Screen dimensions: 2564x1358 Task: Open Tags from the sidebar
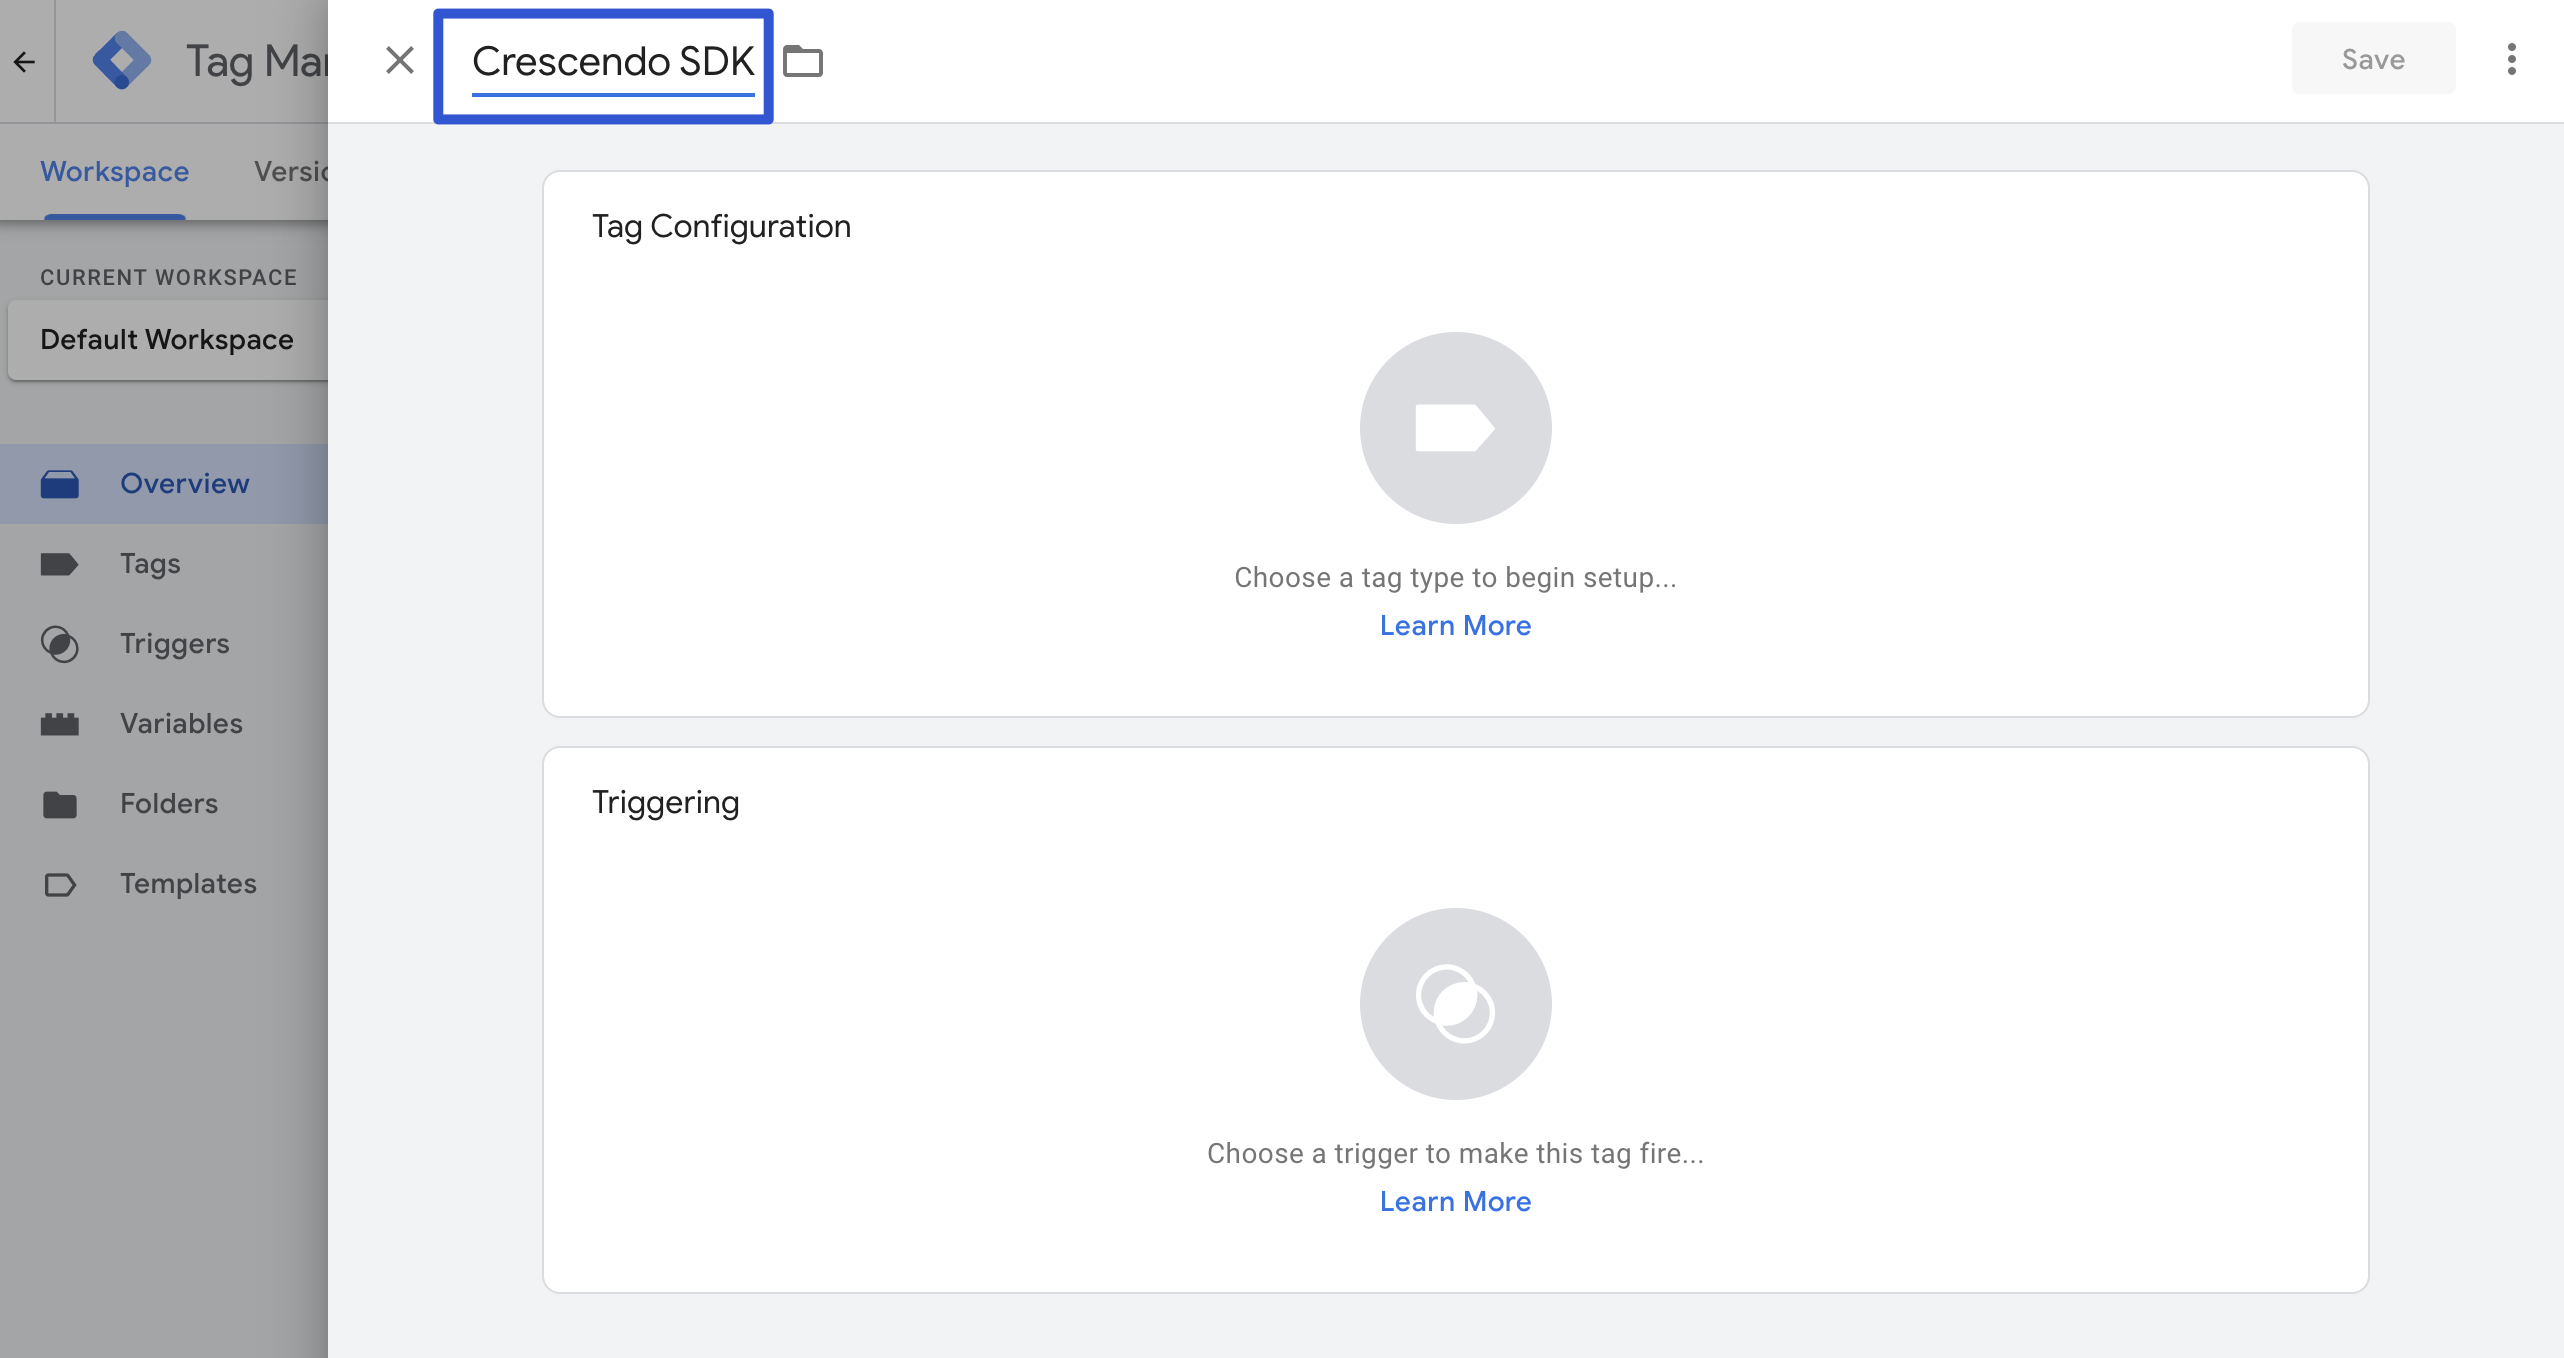(x=150, y=564)
